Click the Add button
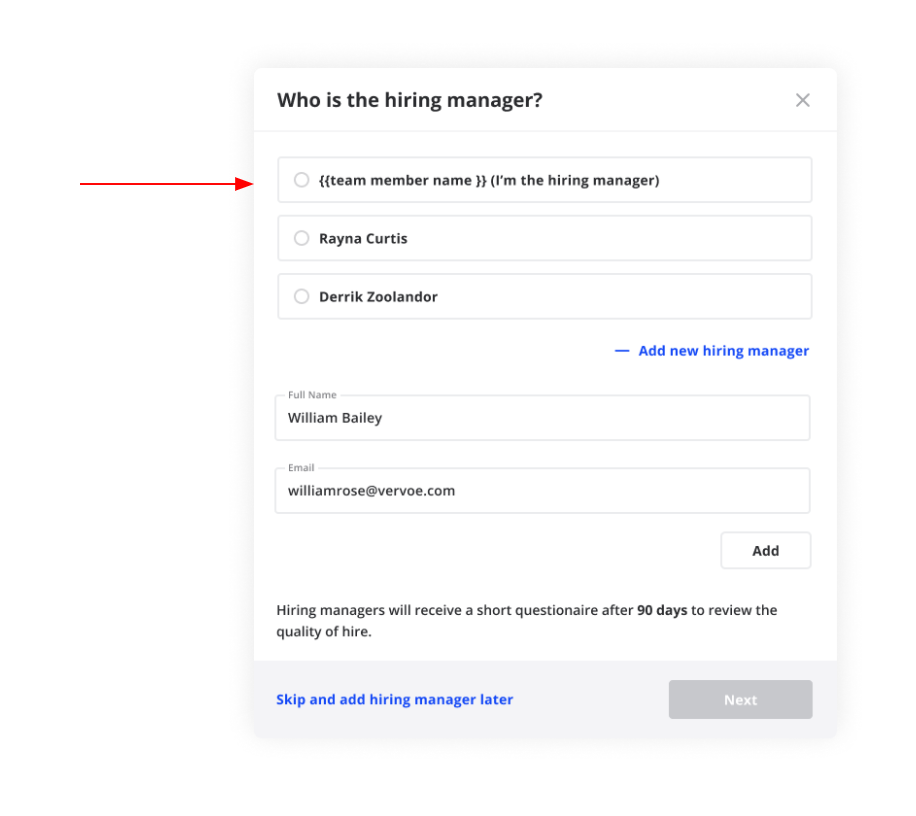The width and height of the screenshot is (916, 816). click(765, 550)
